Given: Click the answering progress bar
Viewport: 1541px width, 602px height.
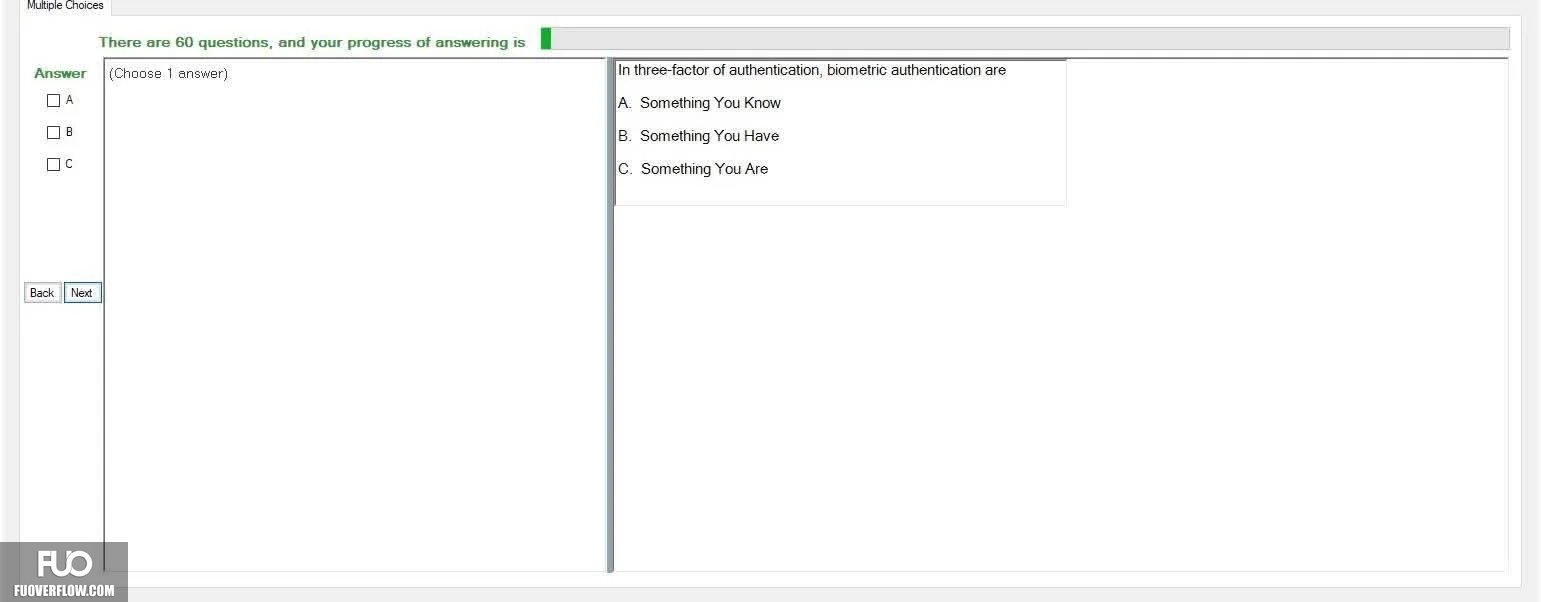Looking at the screenshot, I should click(1024, 38).
